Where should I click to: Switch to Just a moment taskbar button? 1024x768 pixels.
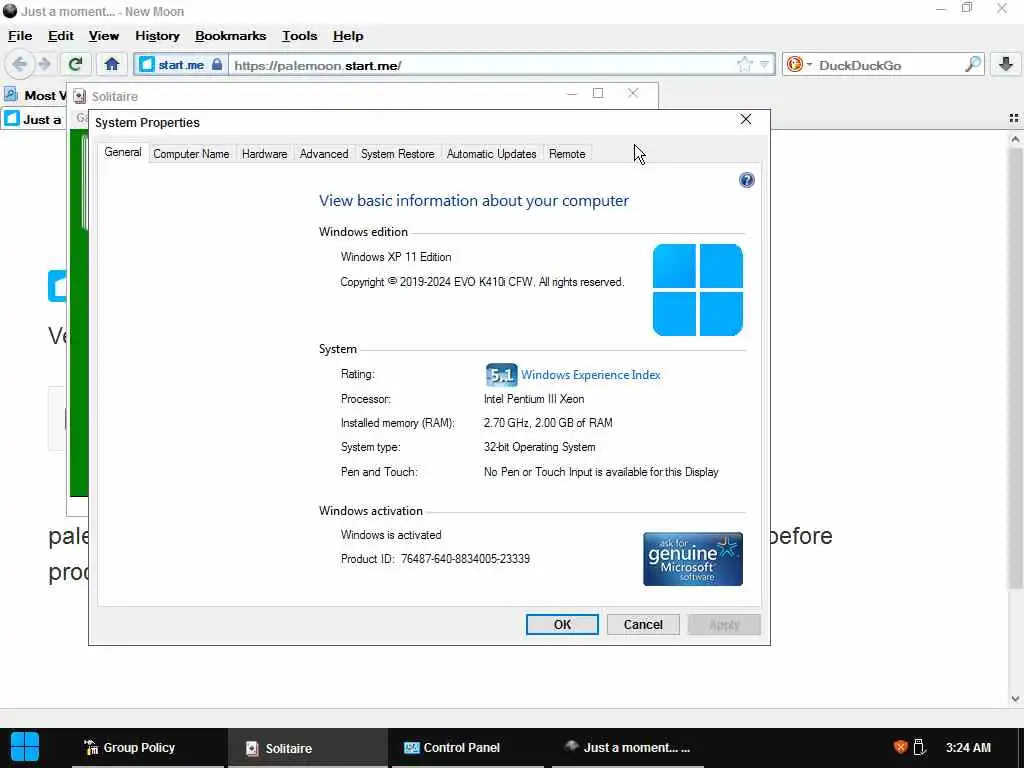coord(628,747)
